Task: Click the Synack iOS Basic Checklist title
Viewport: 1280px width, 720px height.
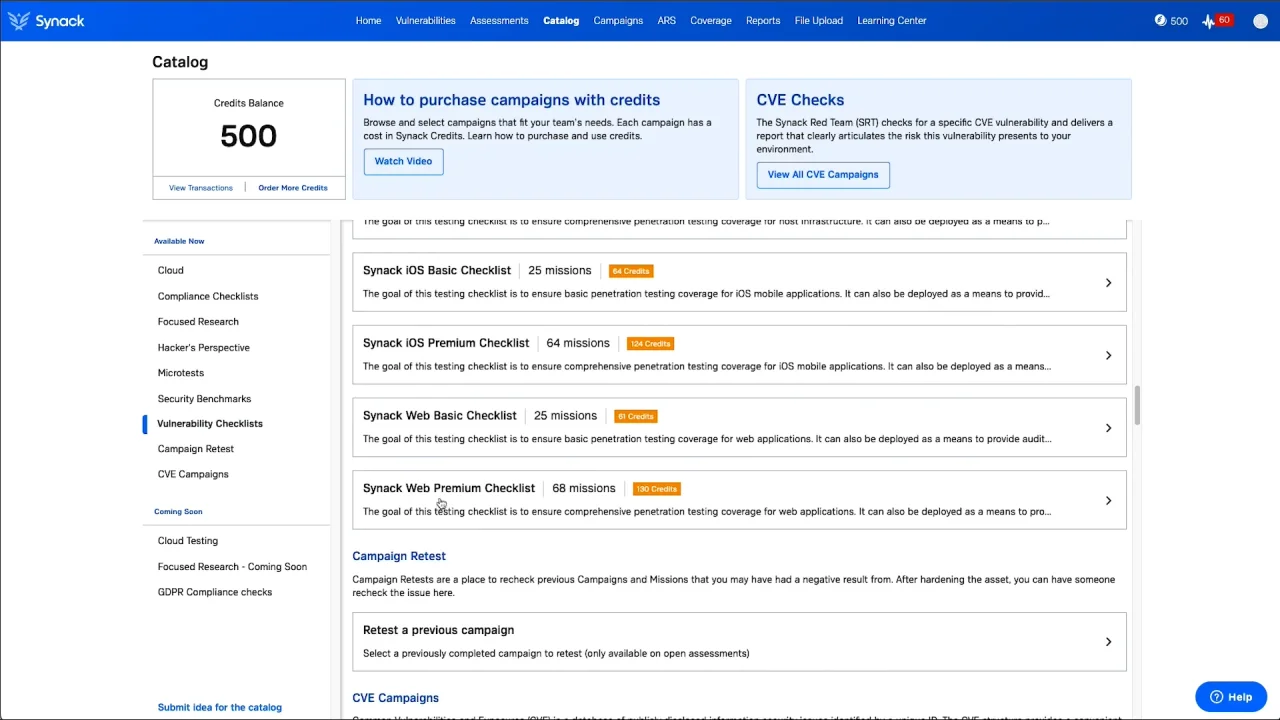Action: tap(437, 270)
